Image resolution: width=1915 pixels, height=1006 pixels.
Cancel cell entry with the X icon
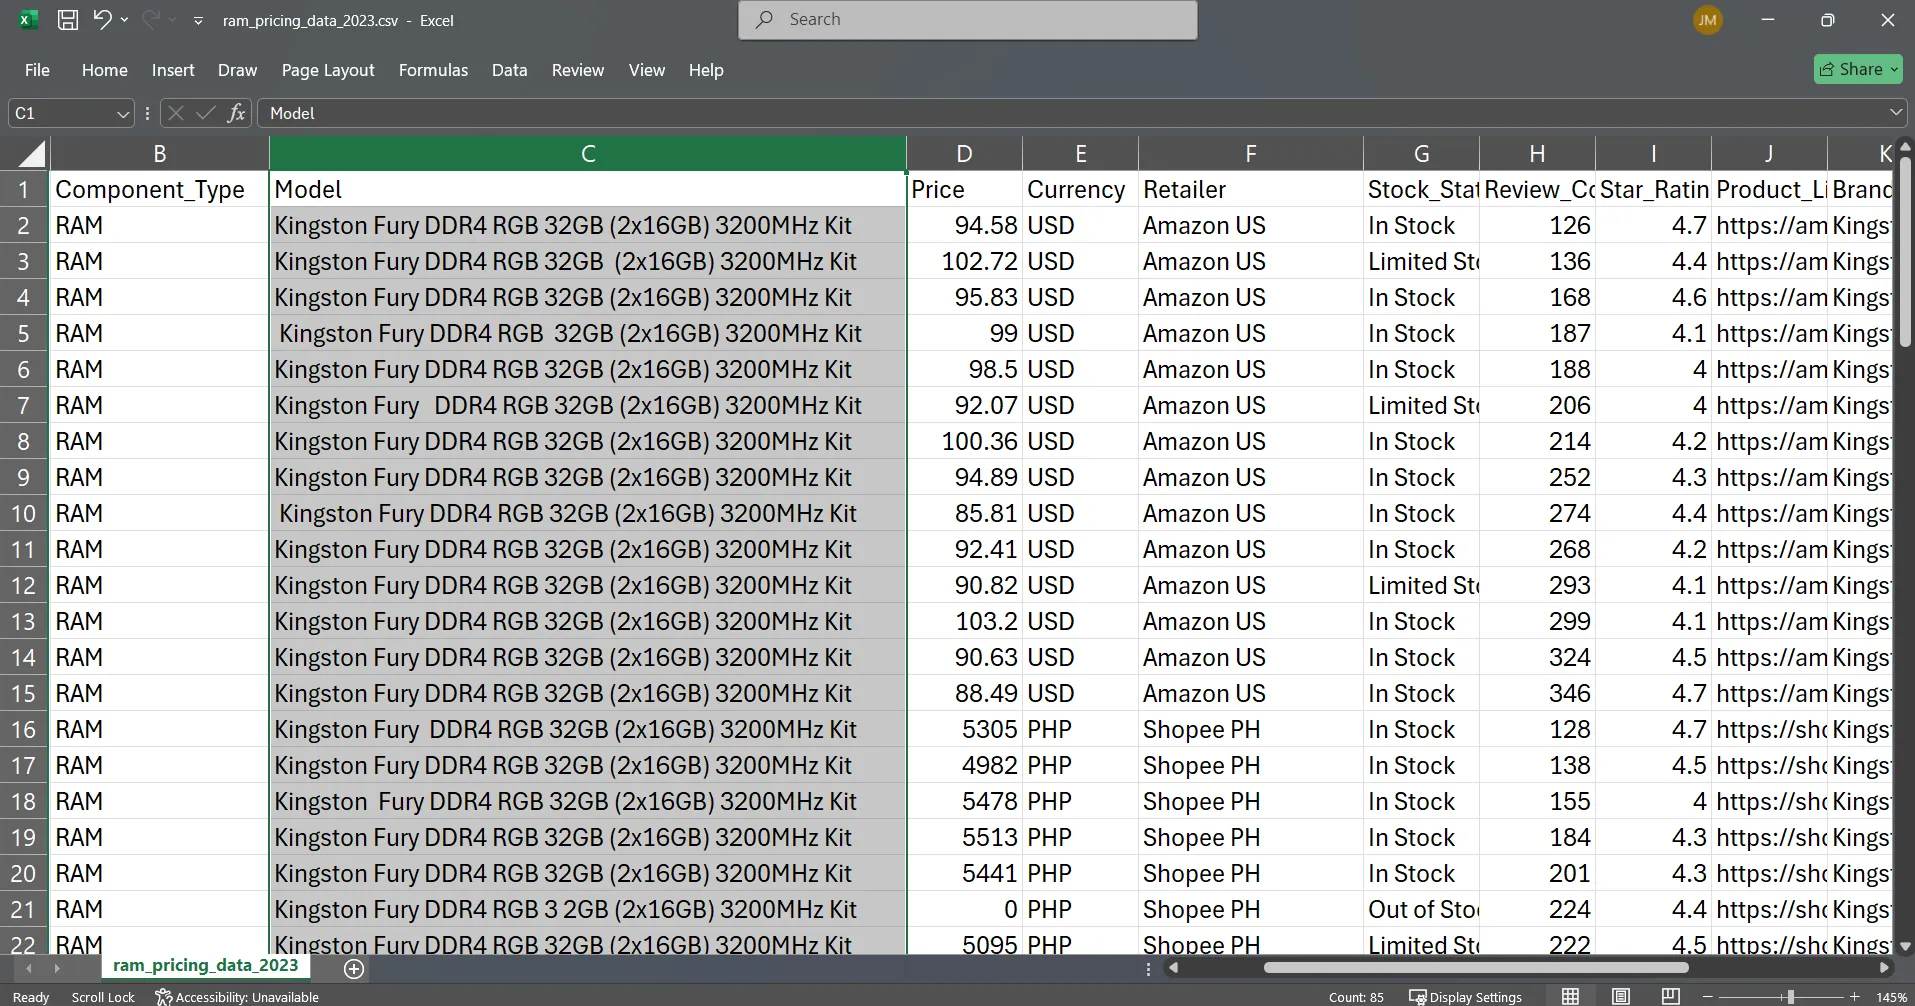coord(175,113)
